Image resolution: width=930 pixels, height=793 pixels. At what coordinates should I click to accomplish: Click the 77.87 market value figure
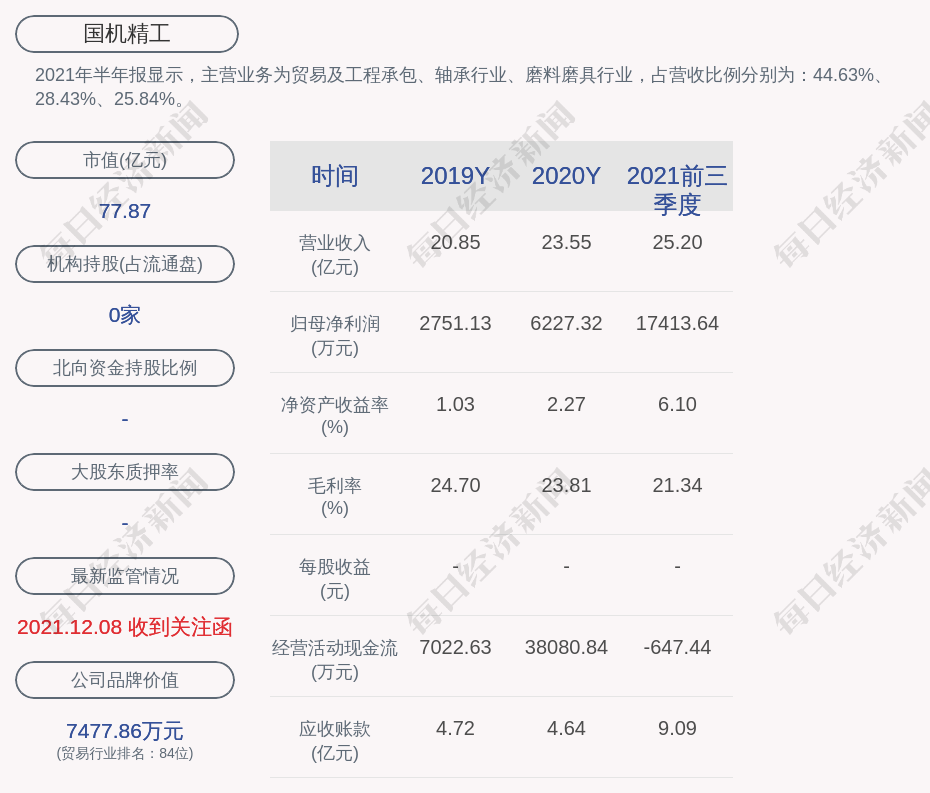pos(125,211)
